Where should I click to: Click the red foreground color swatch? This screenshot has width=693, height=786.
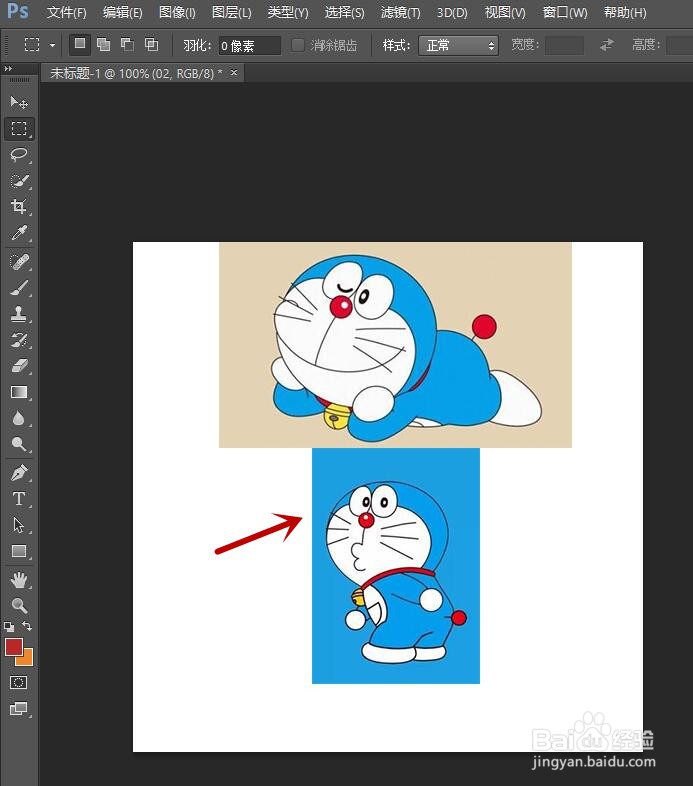[13, 646]
